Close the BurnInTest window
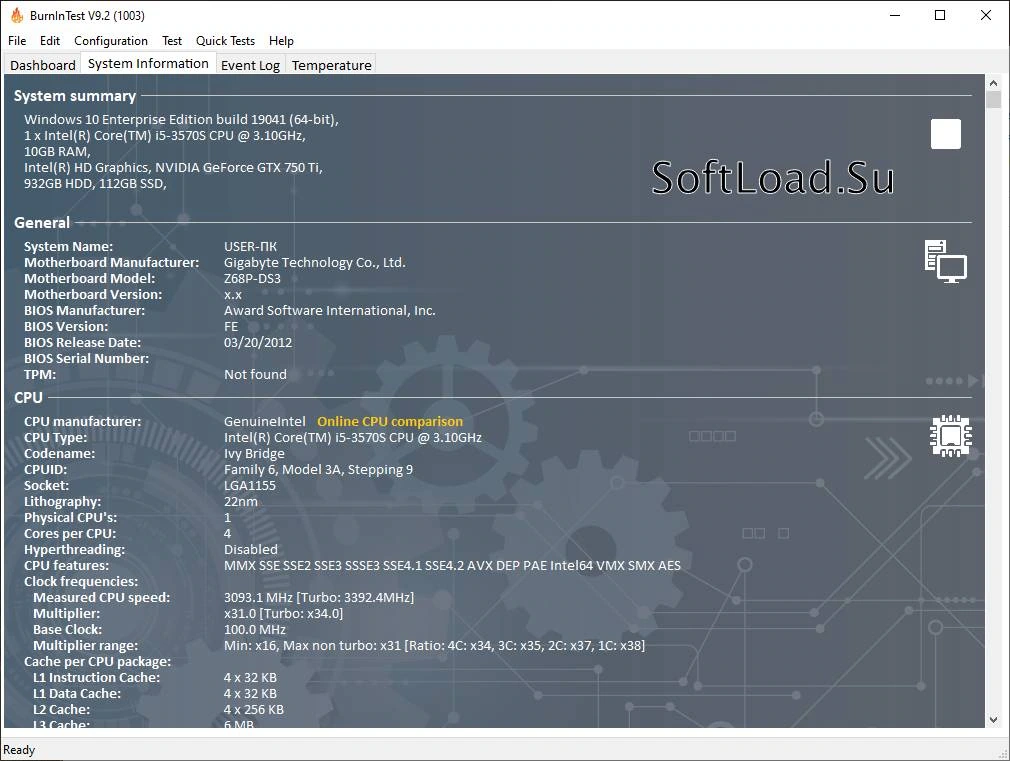Screen dimensions: 1010x761 pyautogui.click(x=986, y=15)
